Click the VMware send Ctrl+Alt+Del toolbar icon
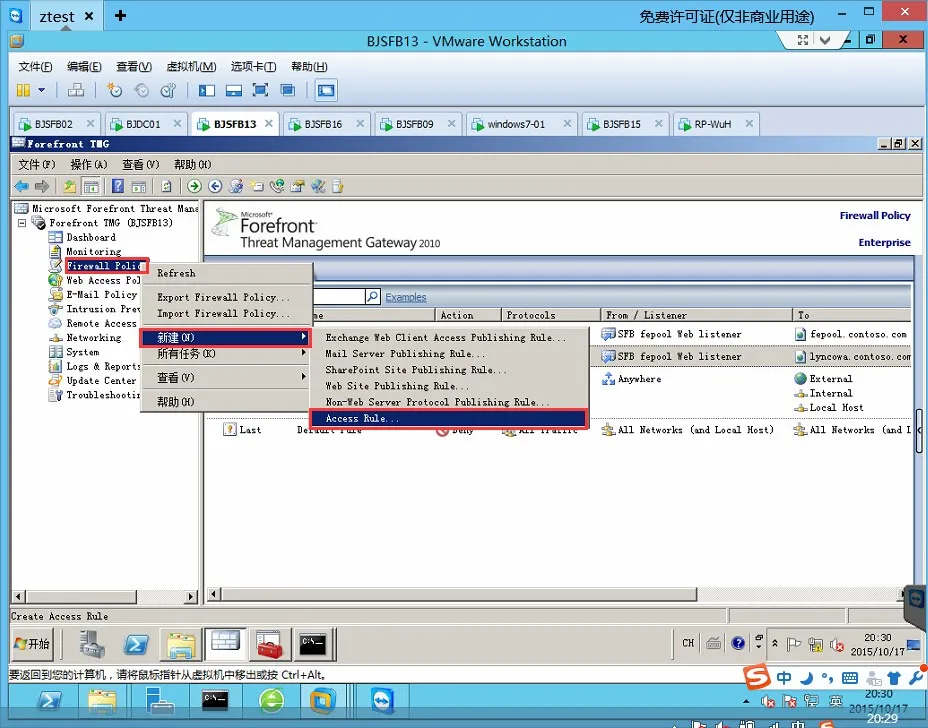This screenshot has height=728, width=928. [76, 90]
